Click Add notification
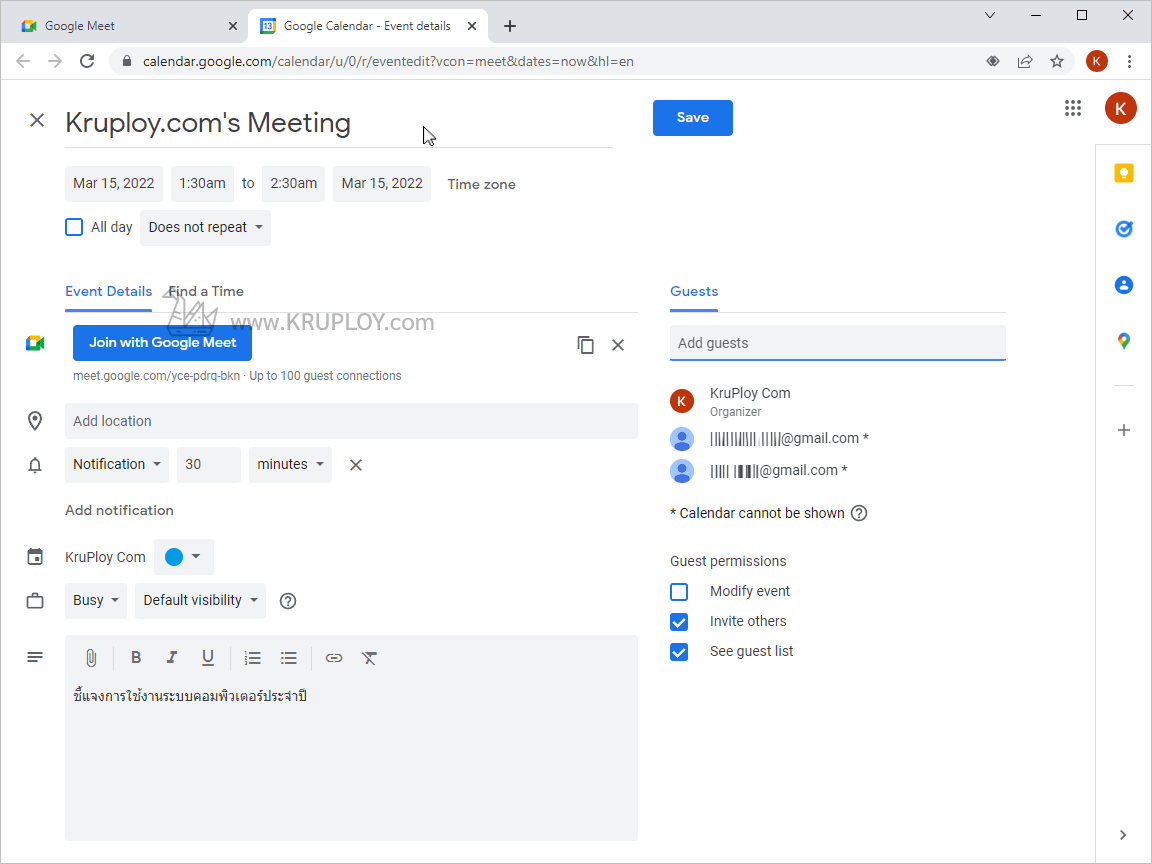Image resolution: width=1152 pixels, height=864 pixels. pos(119,511)
